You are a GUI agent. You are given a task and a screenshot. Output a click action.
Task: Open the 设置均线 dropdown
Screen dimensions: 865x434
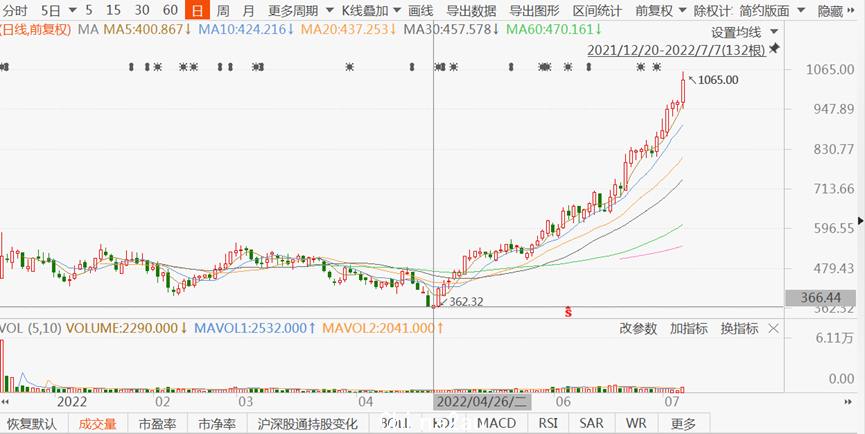click(x=774, y=32)
